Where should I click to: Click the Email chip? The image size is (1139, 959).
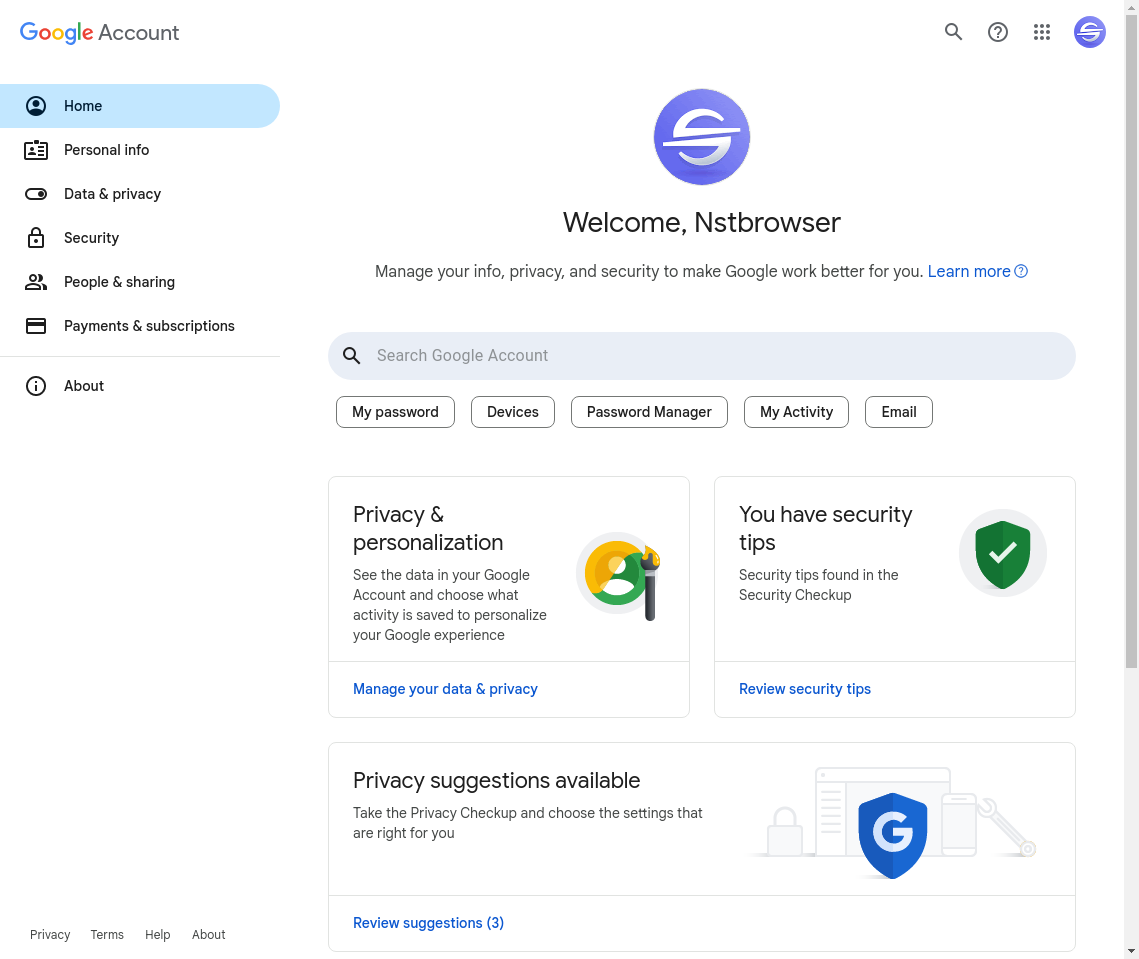pos(899,412)
